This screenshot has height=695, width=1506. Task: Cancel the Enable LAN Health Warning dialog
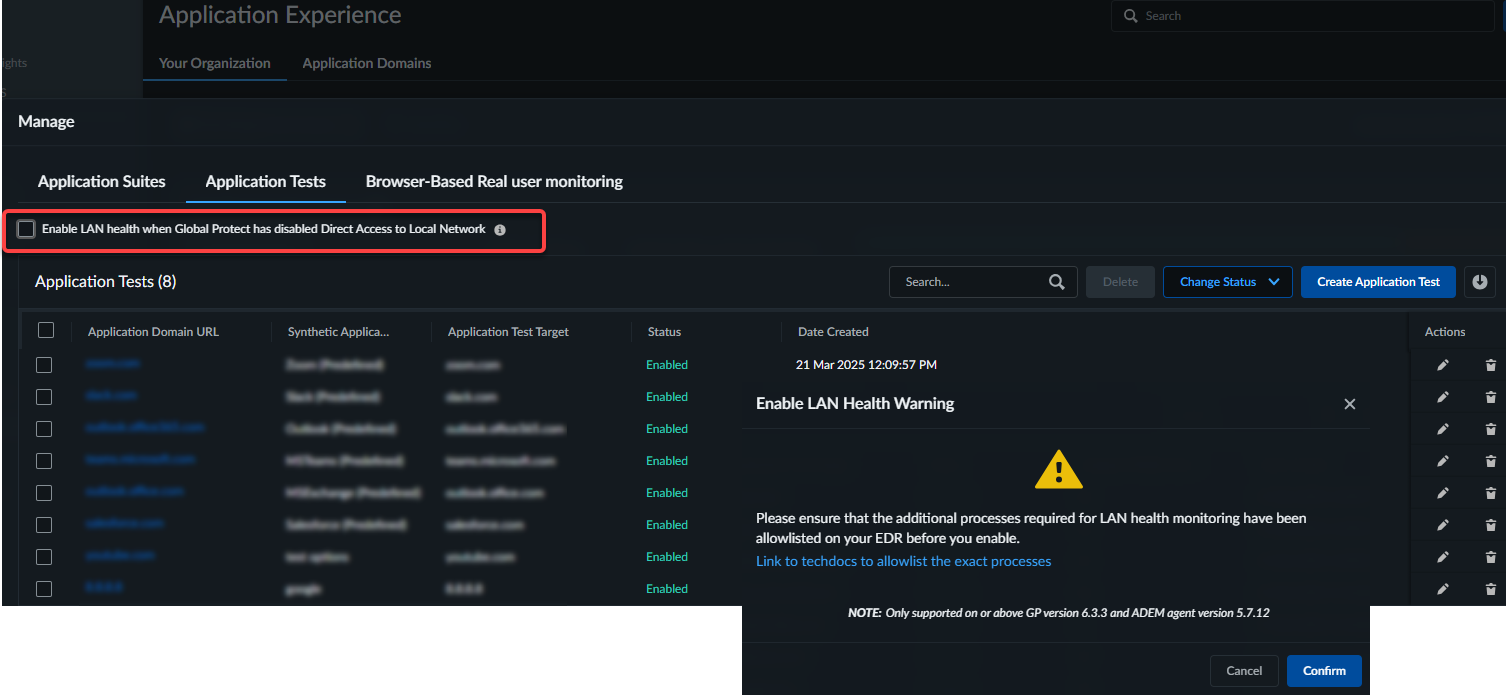(1244, 671)
